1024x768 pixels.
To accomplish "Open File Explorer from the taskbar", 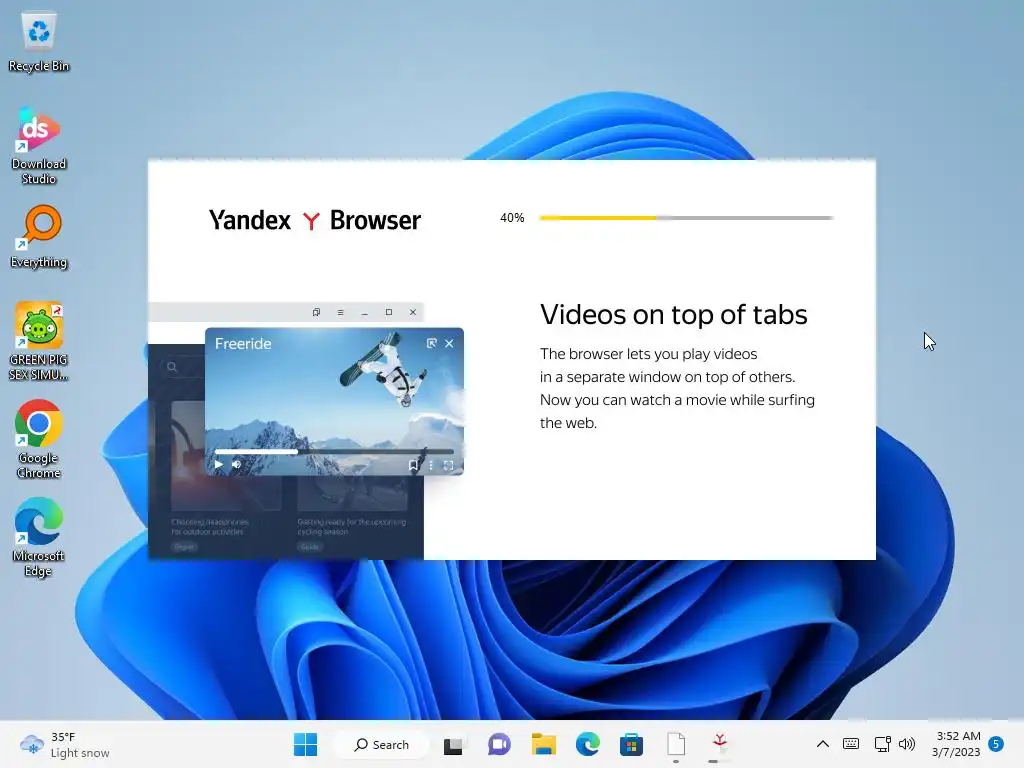I will click(543, 744).
